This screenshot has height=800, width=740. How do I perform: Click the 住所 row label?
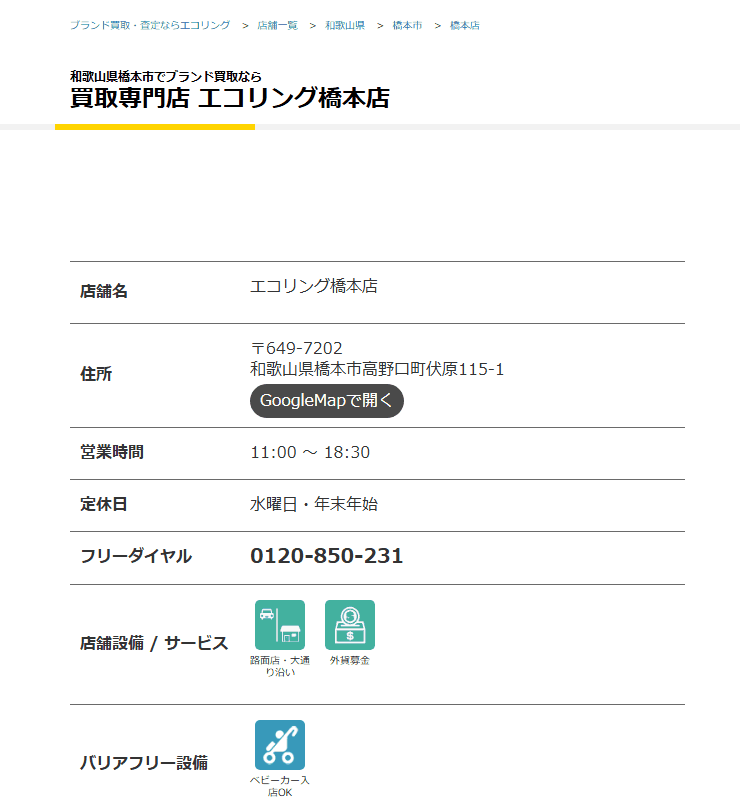[96, 374]
